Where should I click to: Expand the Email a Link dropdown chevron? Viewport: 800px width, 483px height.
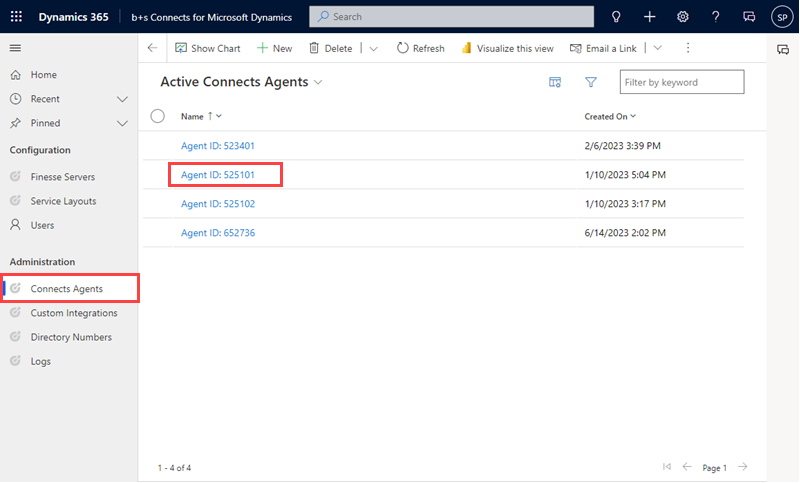point(658,48)
